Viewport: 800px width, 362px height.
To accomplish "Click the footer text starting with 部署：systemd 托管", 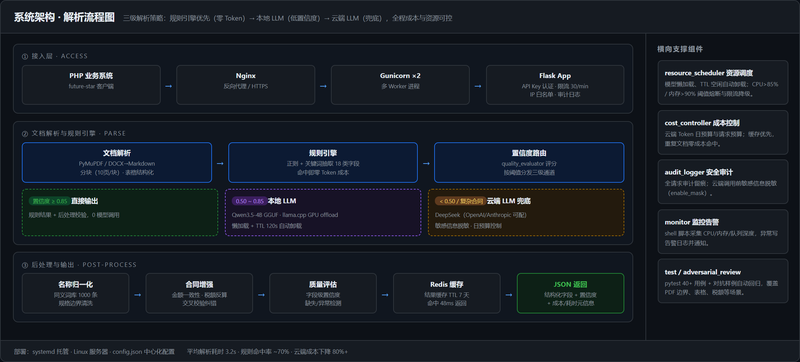I will tap(94, 351).
